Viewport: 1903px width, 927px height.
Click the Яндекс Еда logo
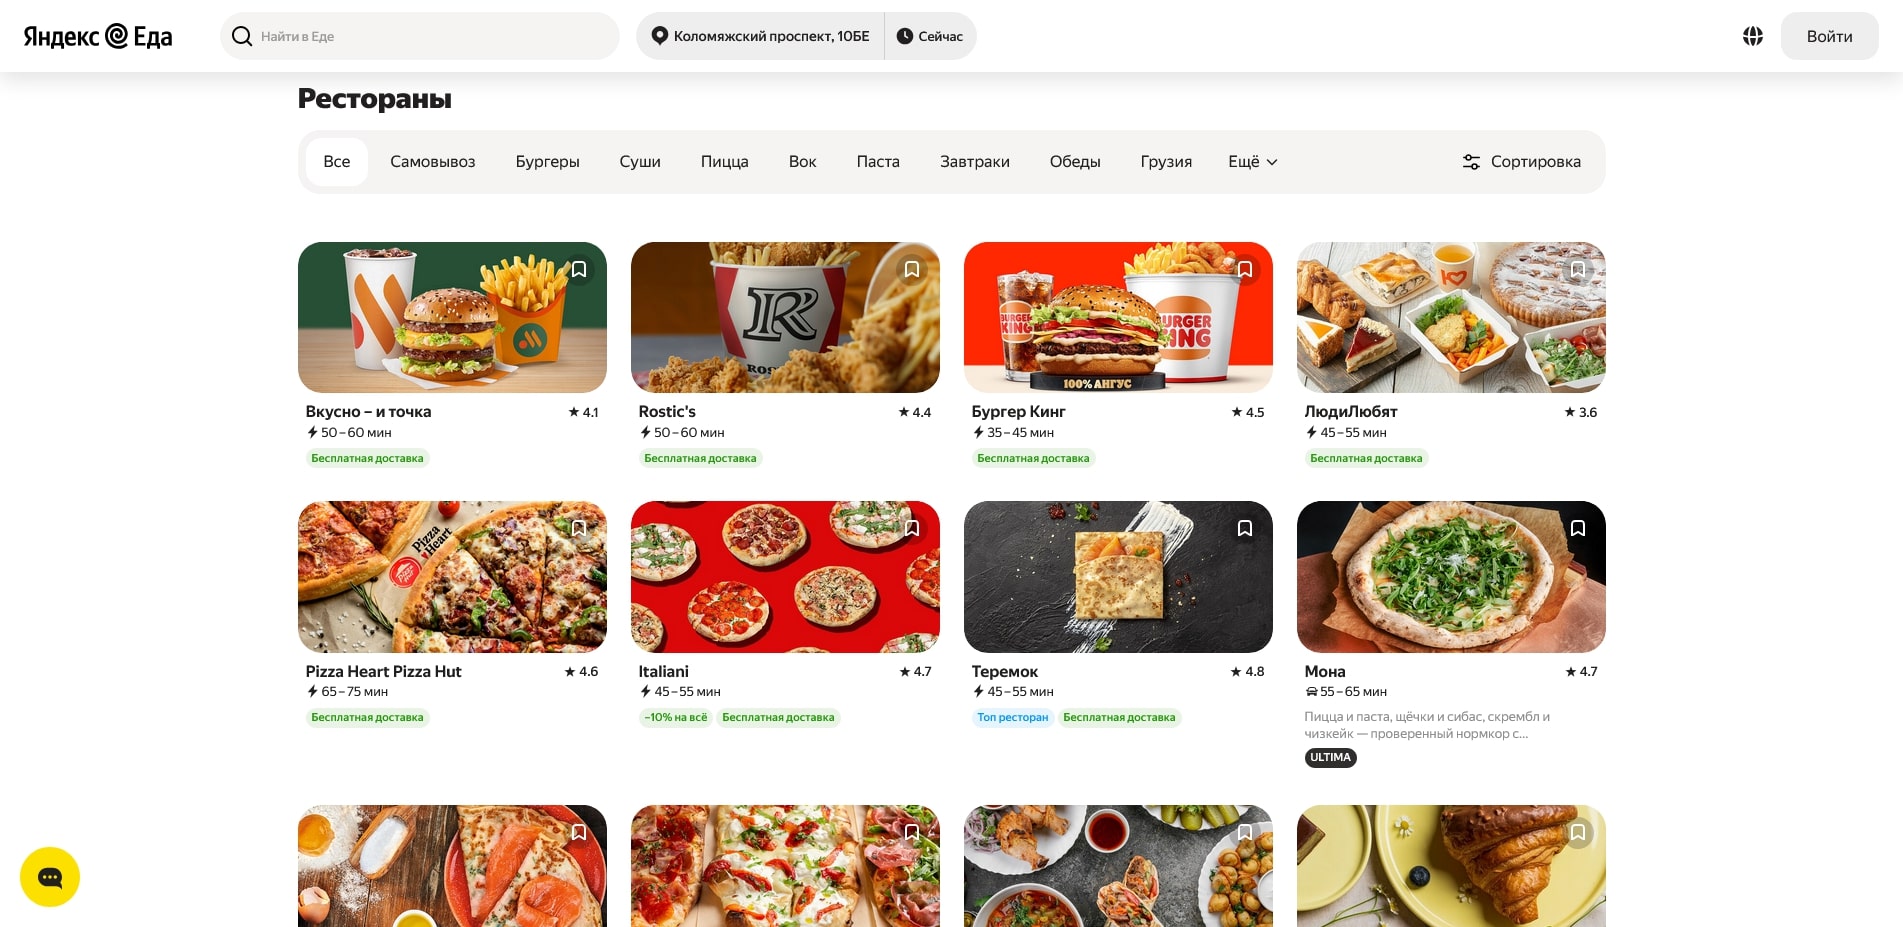(98, 36)
